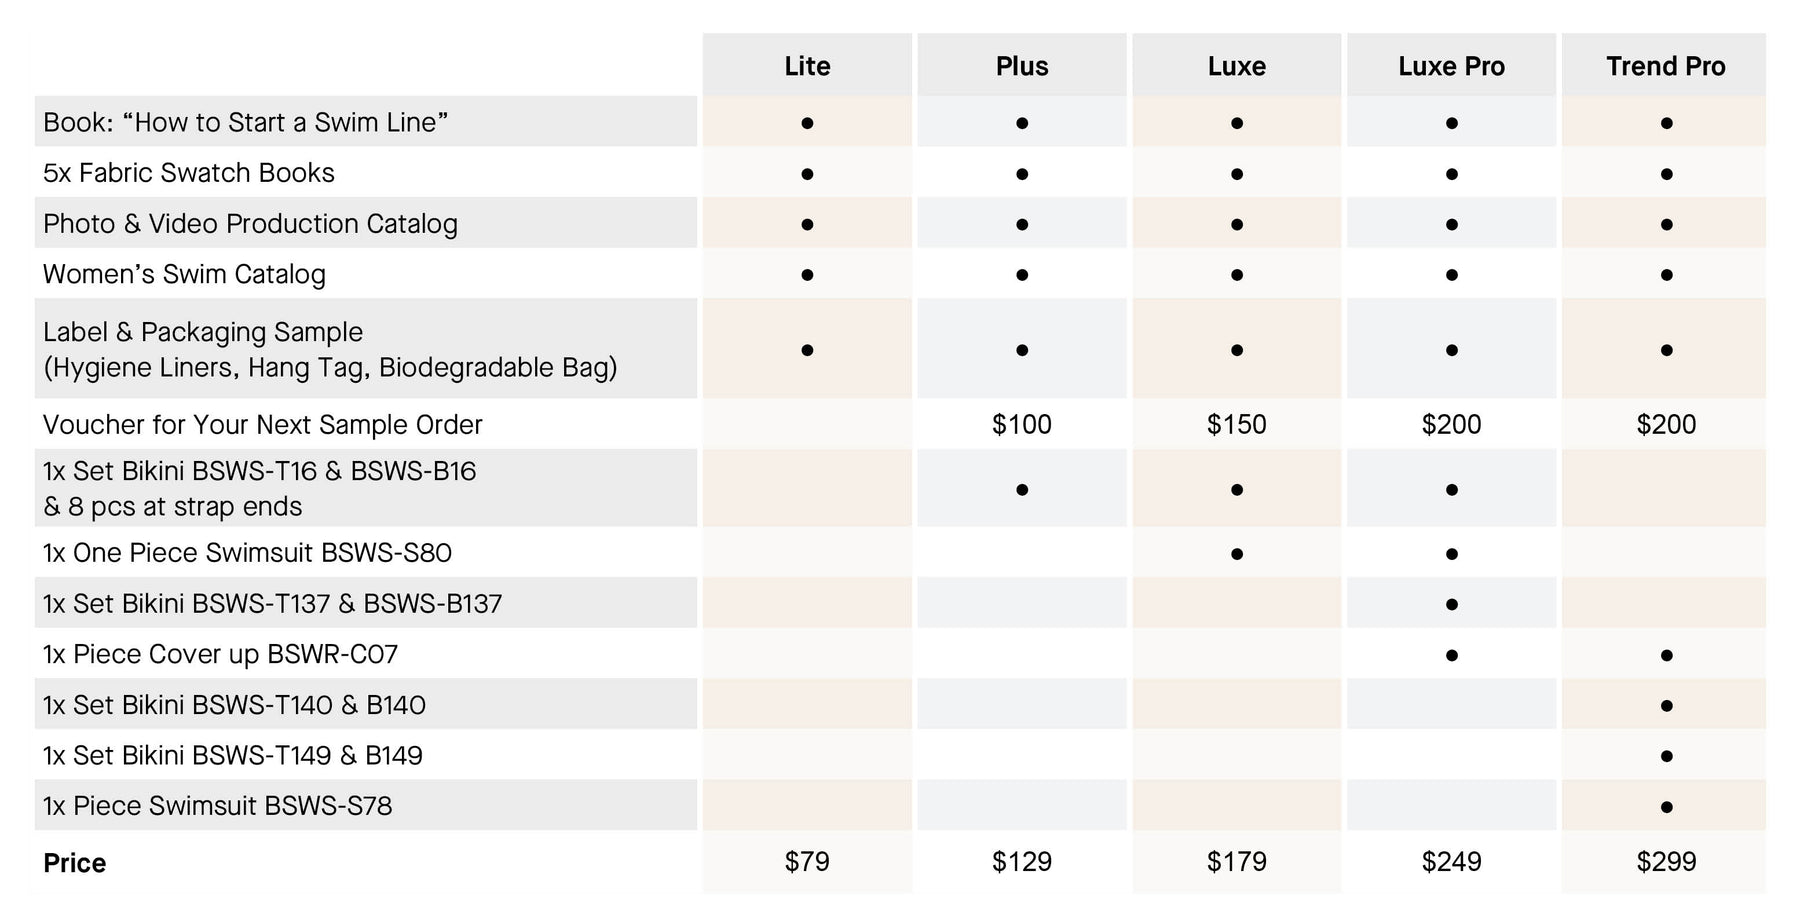Click the "5x Fabric Swatch Books" row label
Image resolution: width=1800 pixels, height=922 pixels.
189,173
